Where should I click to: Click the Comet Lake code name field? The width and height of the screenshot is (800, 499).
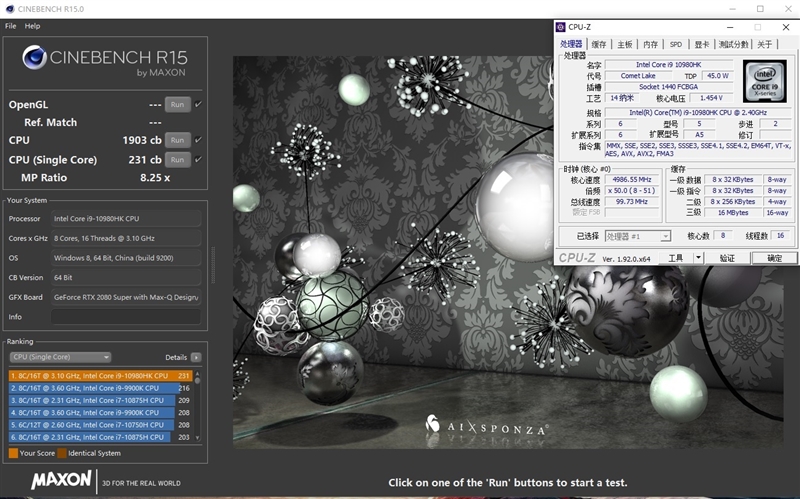638,76
